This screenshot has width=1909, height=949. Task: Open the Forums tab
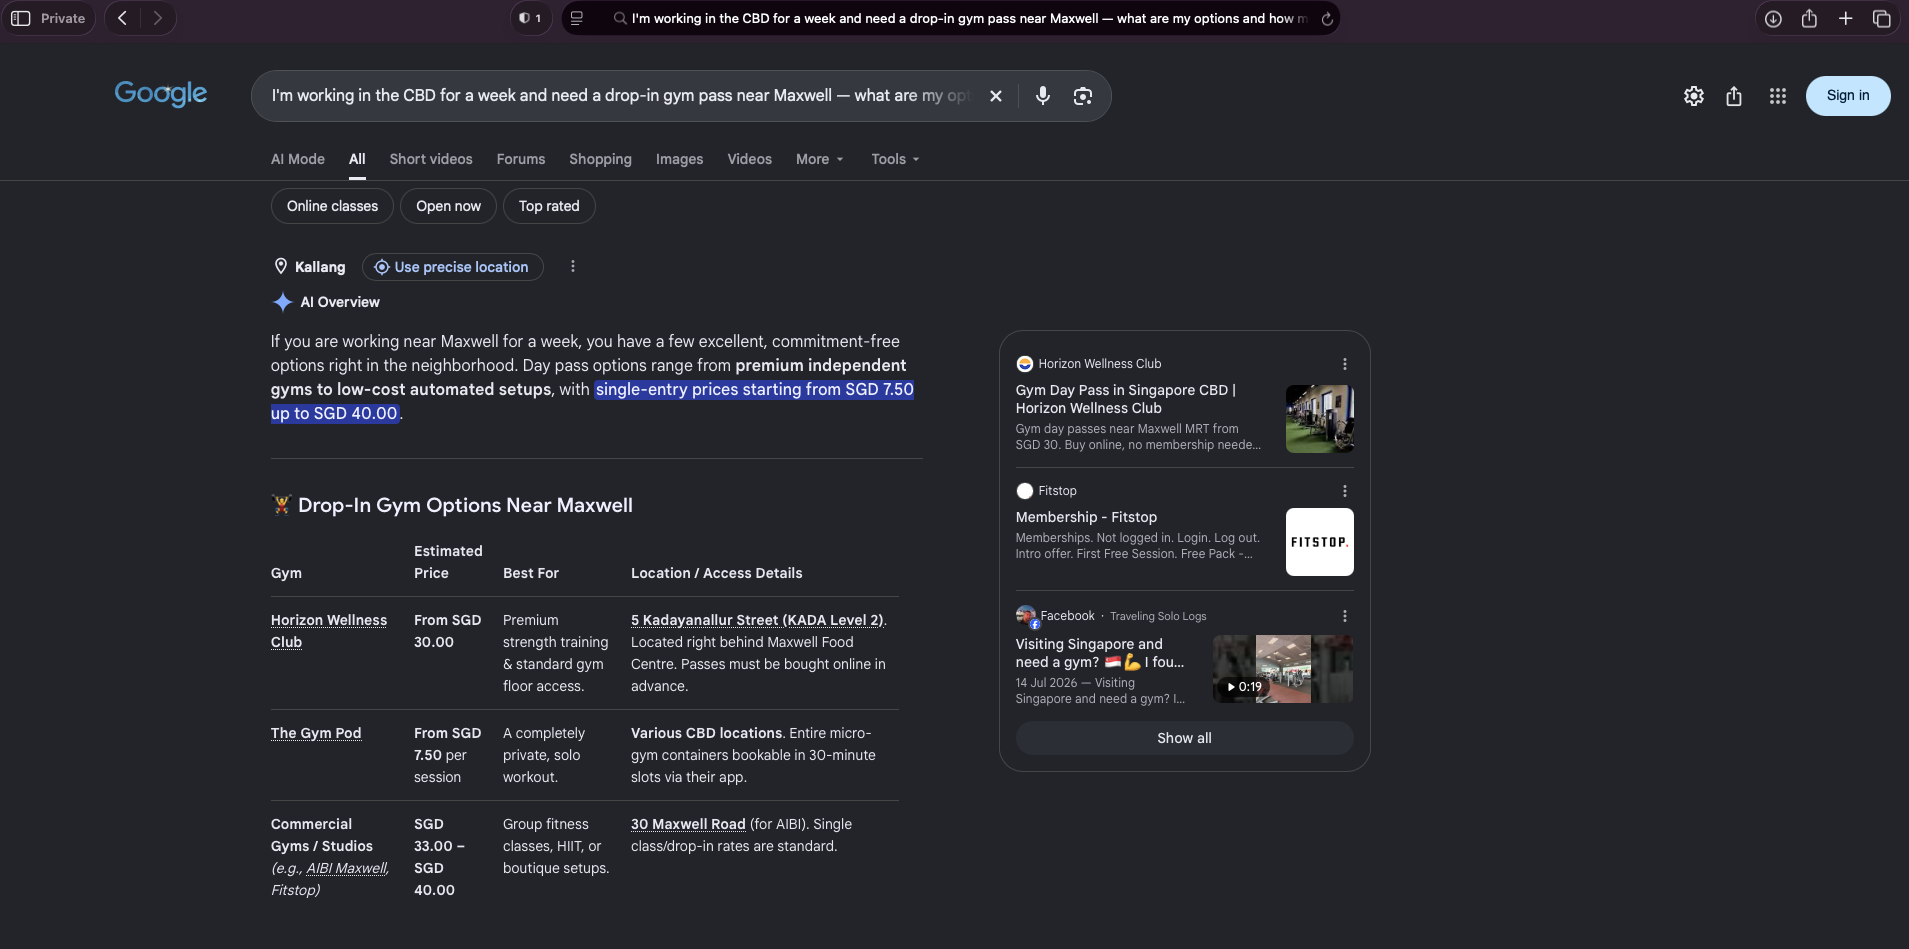click(521, 159)
